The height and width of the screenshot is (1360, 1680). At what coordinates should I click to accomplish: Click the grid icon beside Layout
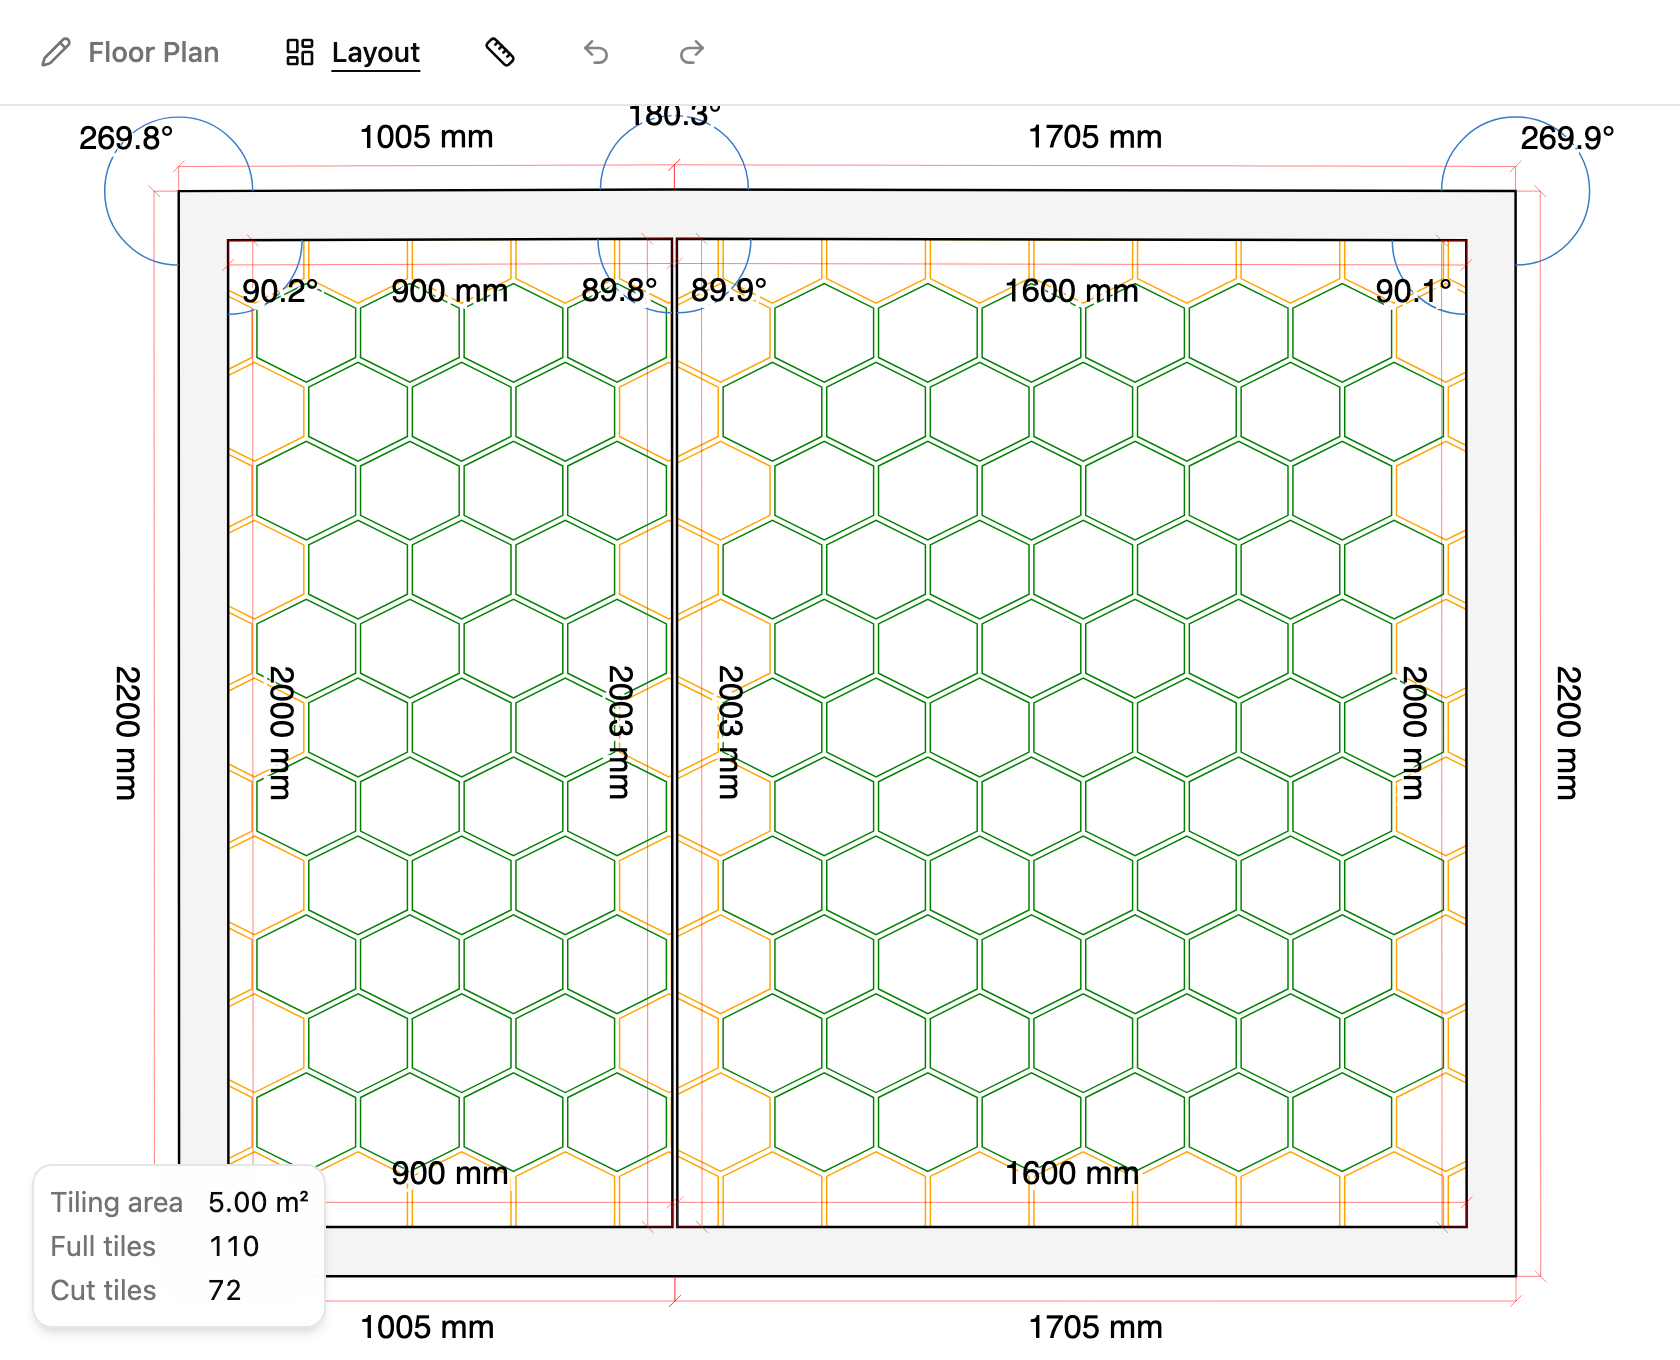[x=300, y=52]
